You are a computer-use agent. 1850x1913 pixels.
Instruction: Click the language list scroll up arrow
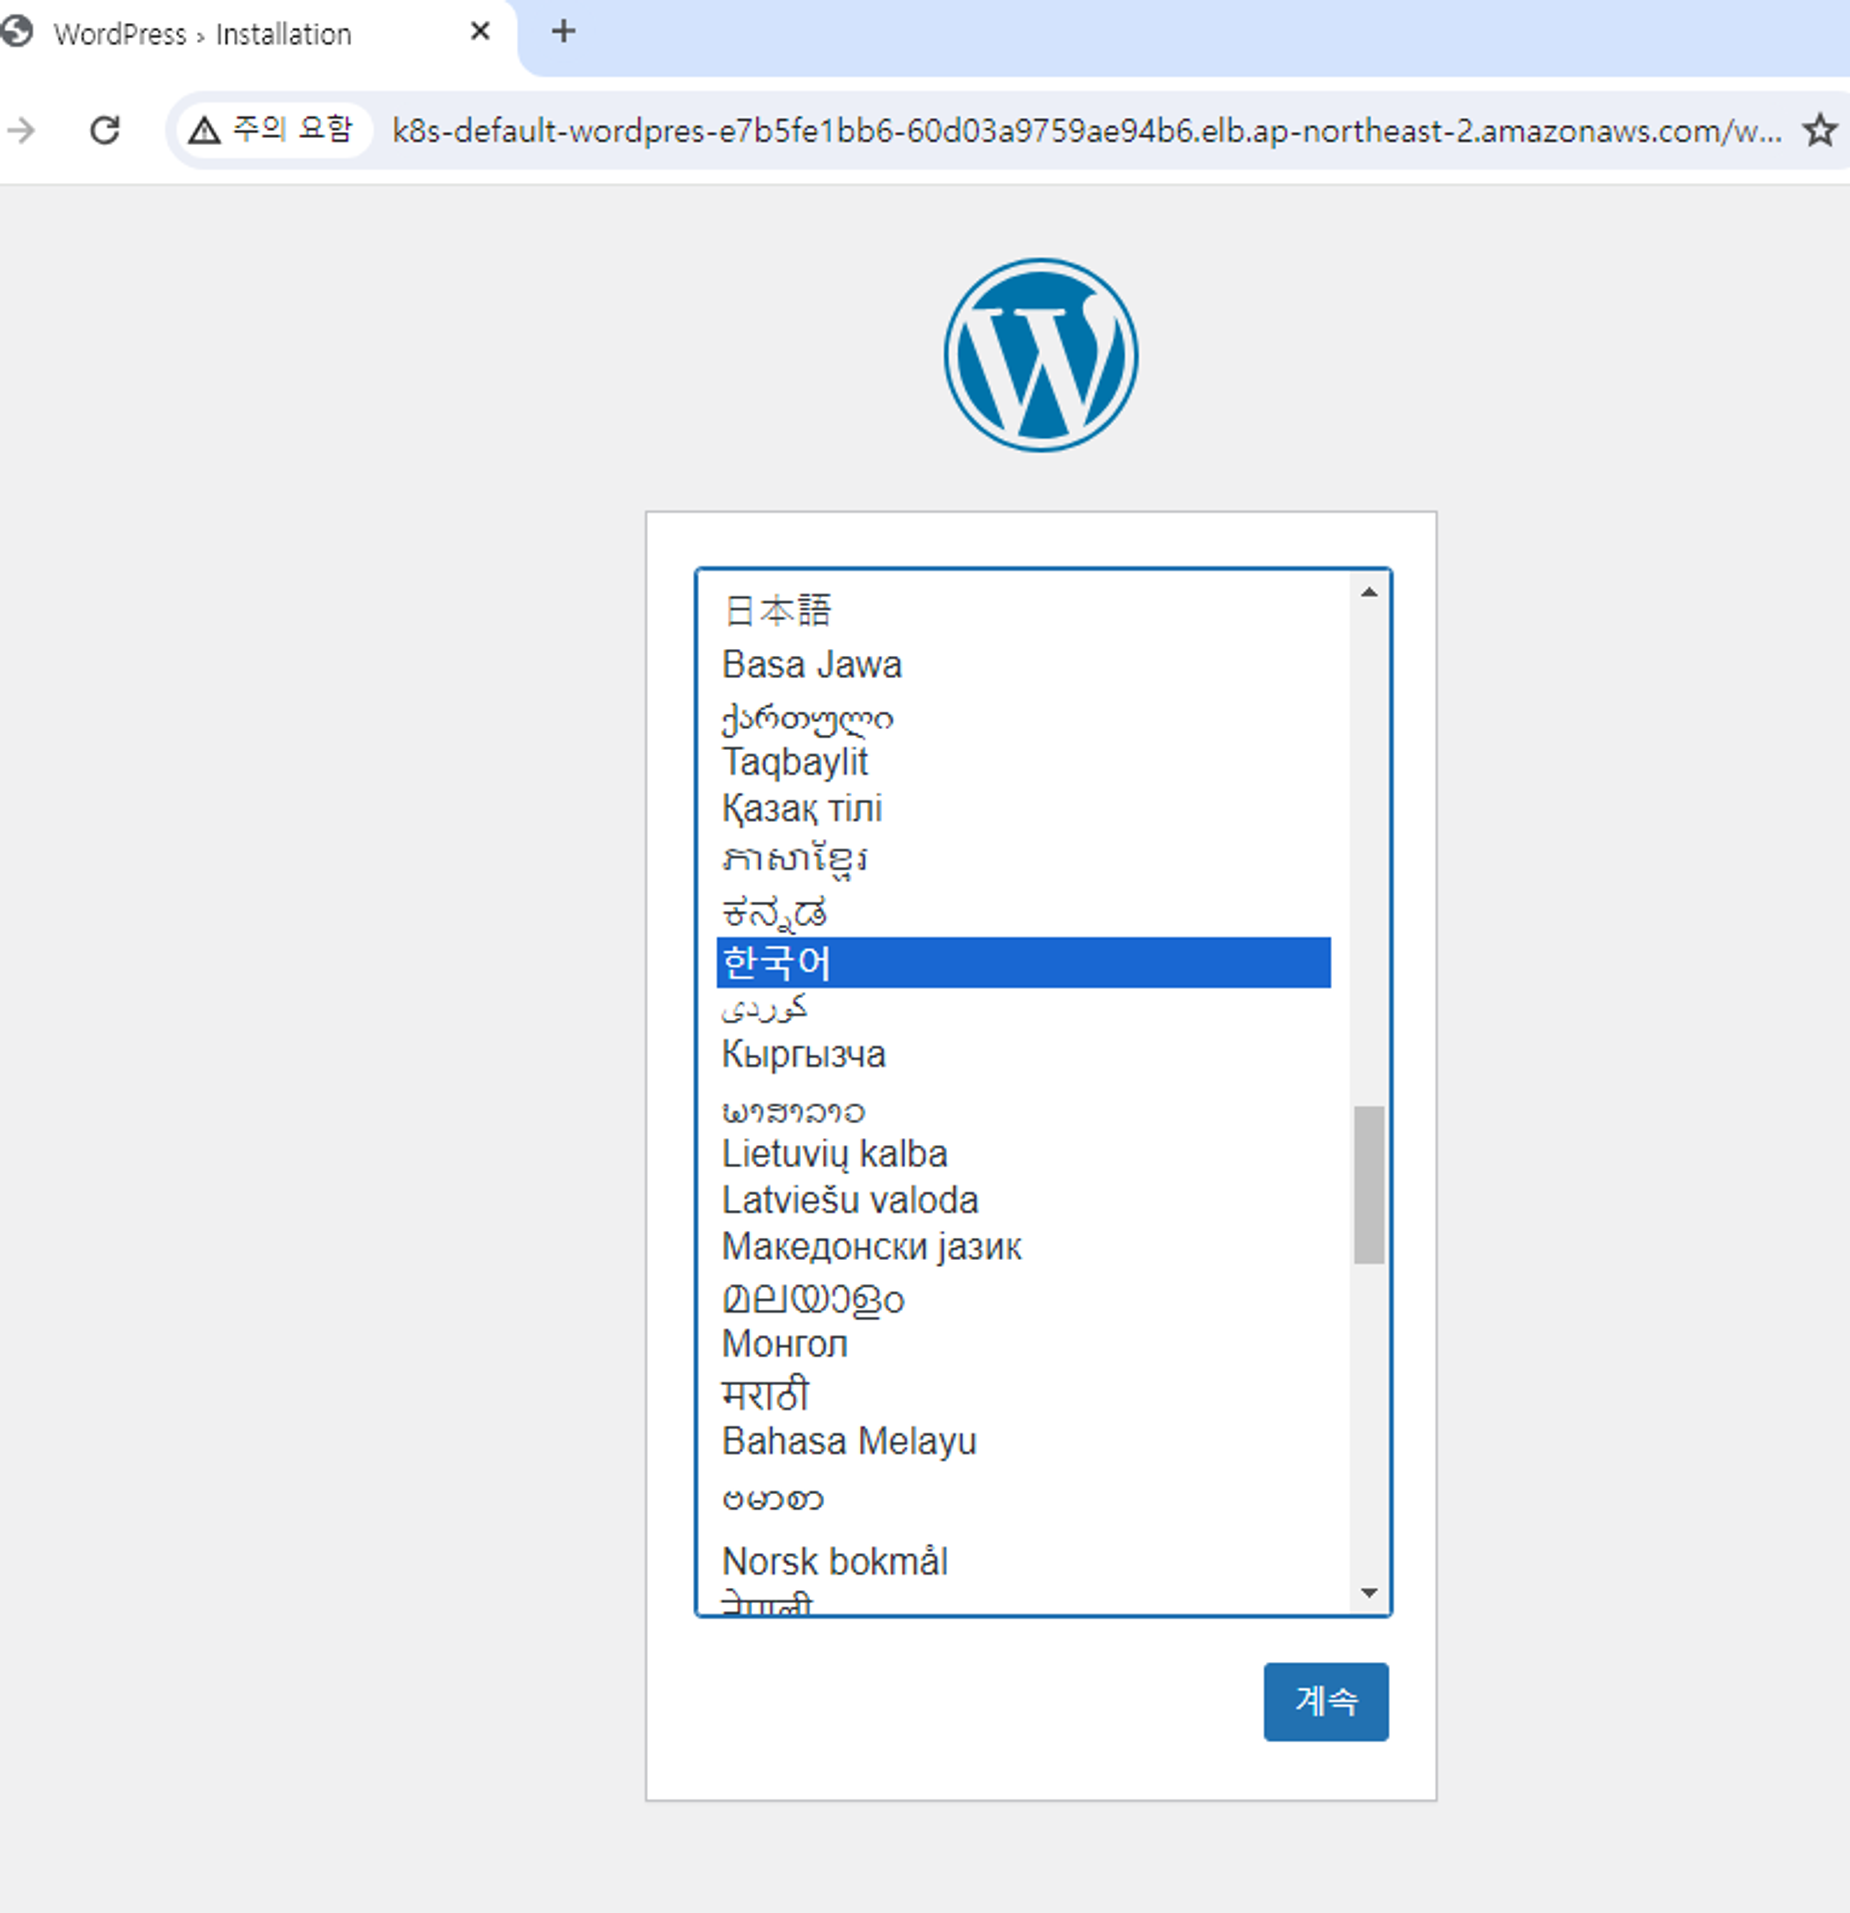[1369, 593]
